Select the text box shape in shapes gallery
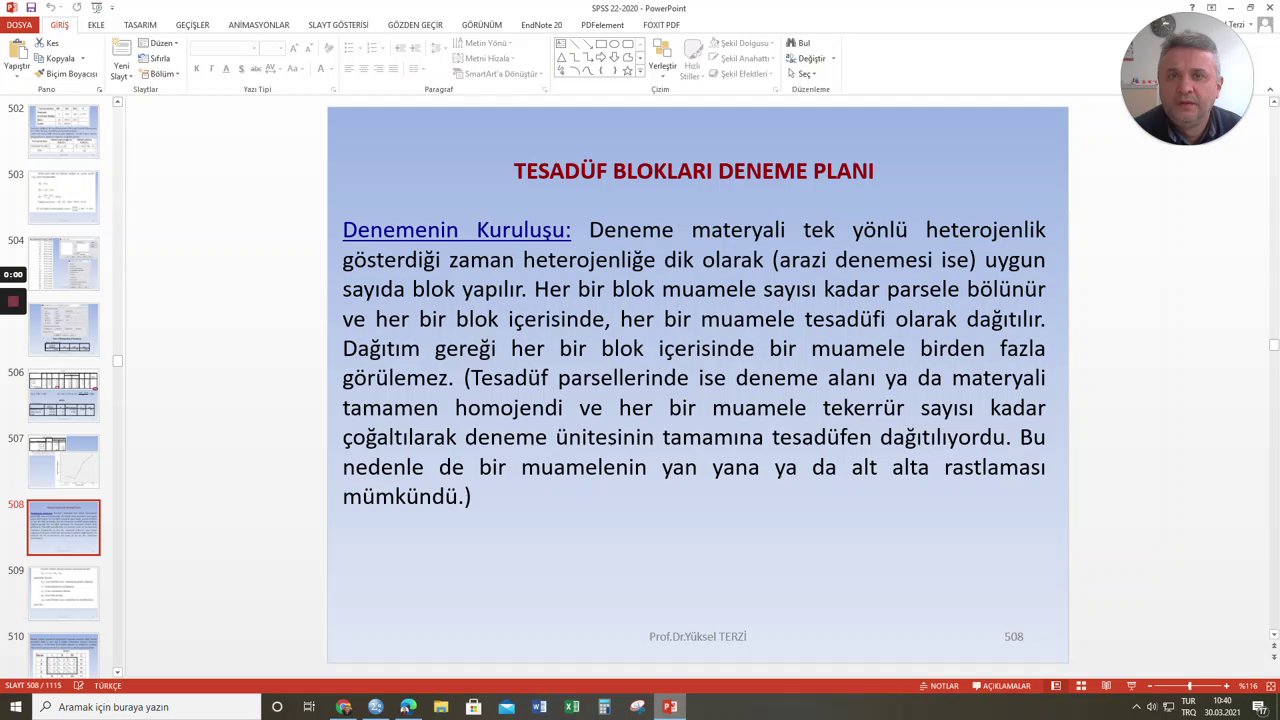Viewport: 1280px width, 720px height. [561, 44]
